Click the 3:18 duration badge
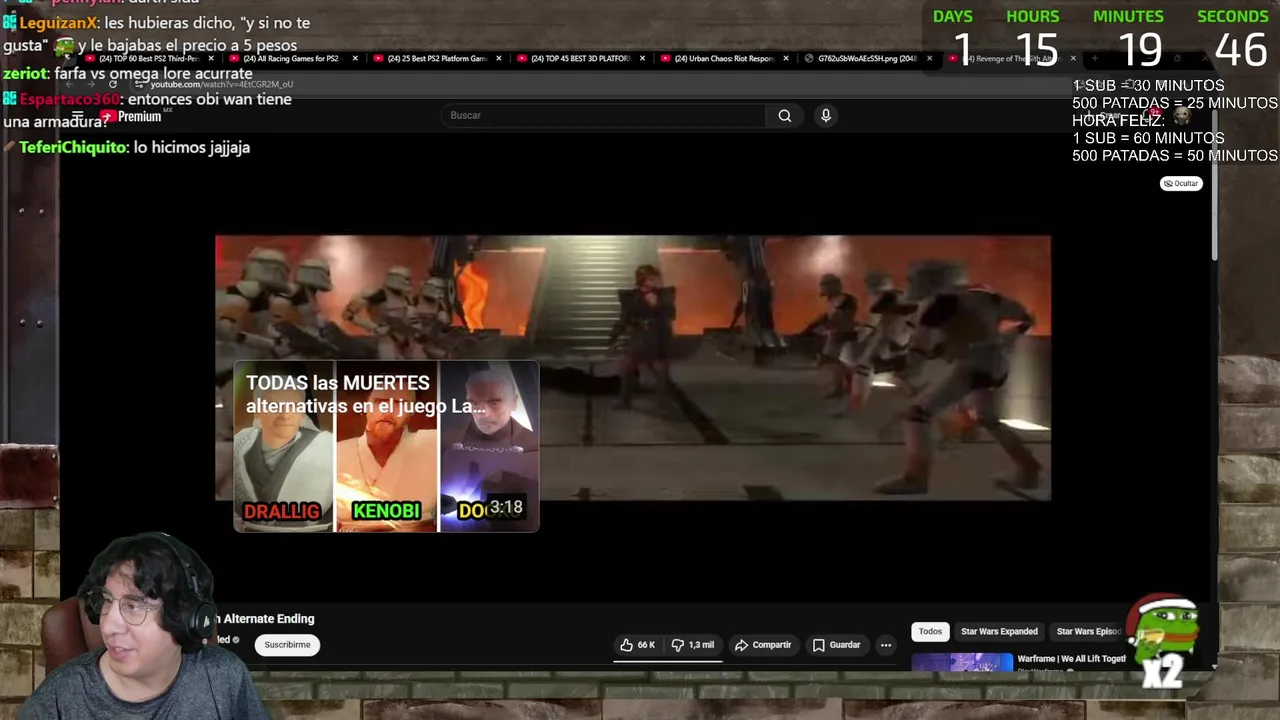1280x720 pixels. point(506,508)
